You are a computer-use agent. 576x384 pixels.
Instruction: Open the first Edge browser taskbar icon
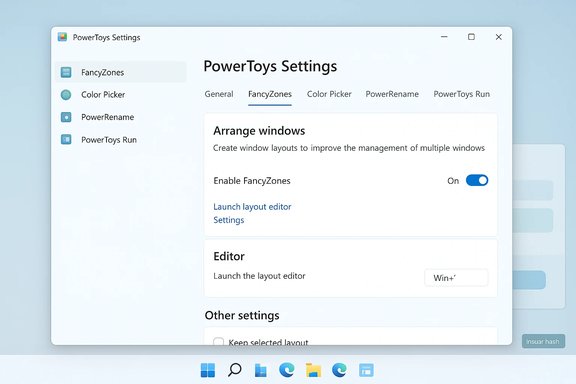(x=287, y=370)
